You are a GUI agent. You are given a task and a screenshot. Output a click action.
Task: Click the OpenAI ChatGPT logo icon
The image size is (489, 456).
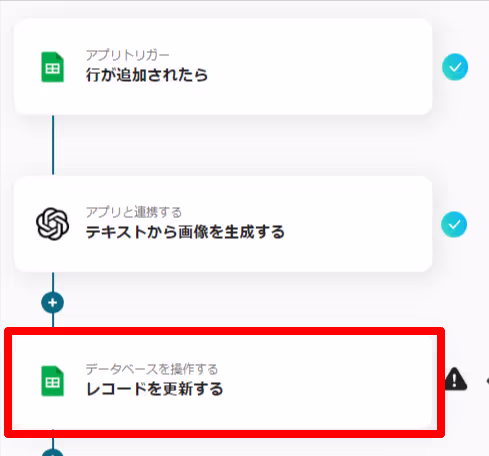tap(52, 224)
